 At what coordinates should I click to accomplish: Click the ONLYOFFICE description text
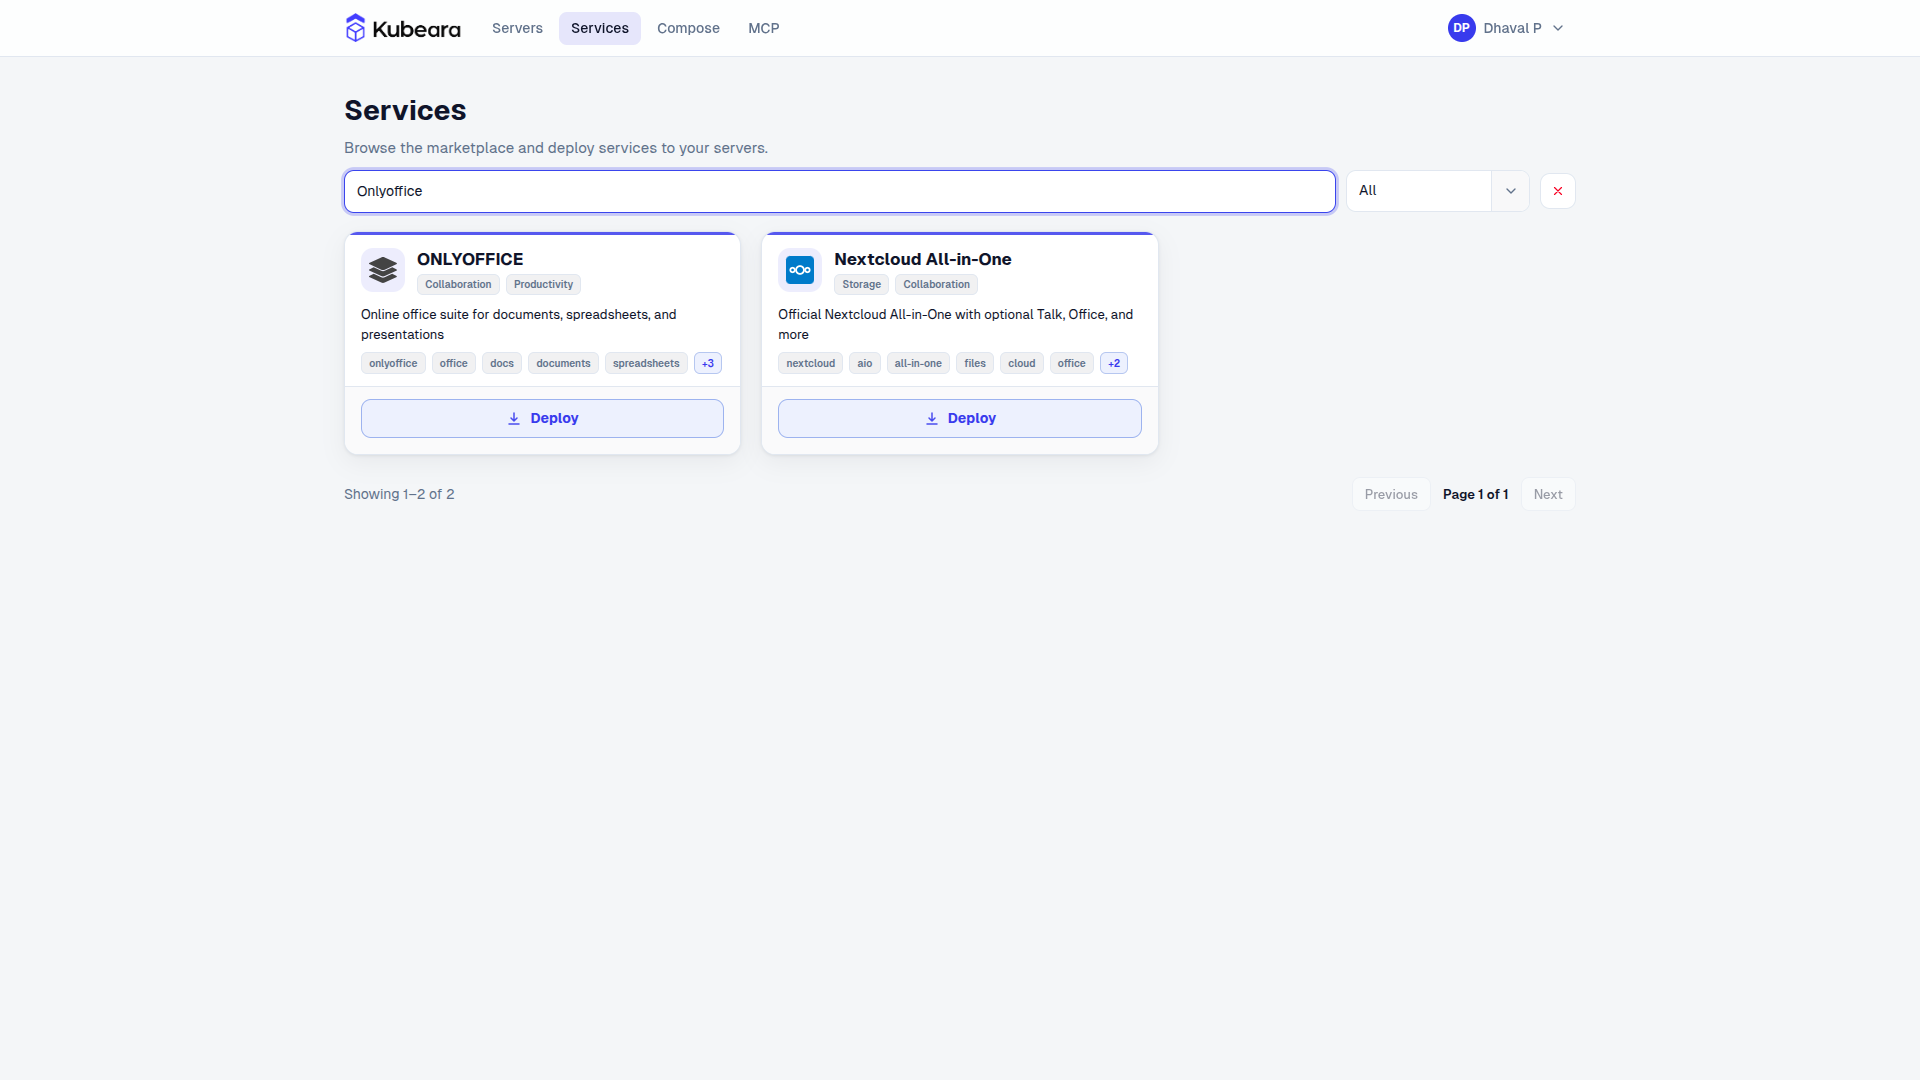coord(519,324)
